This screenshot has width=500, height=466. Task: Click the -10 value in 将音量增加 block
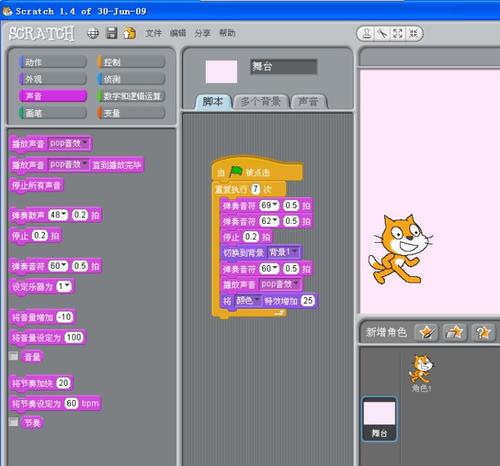(x=65, y=317)
